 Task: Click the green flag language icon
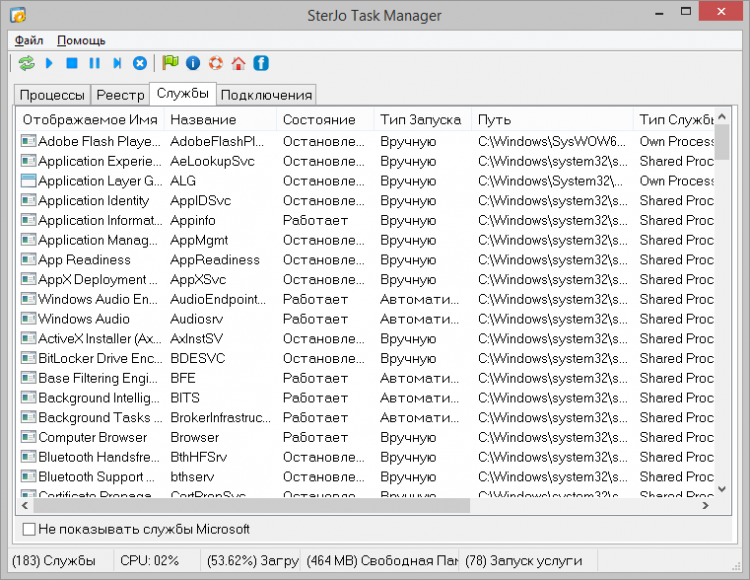coord(170,63)
